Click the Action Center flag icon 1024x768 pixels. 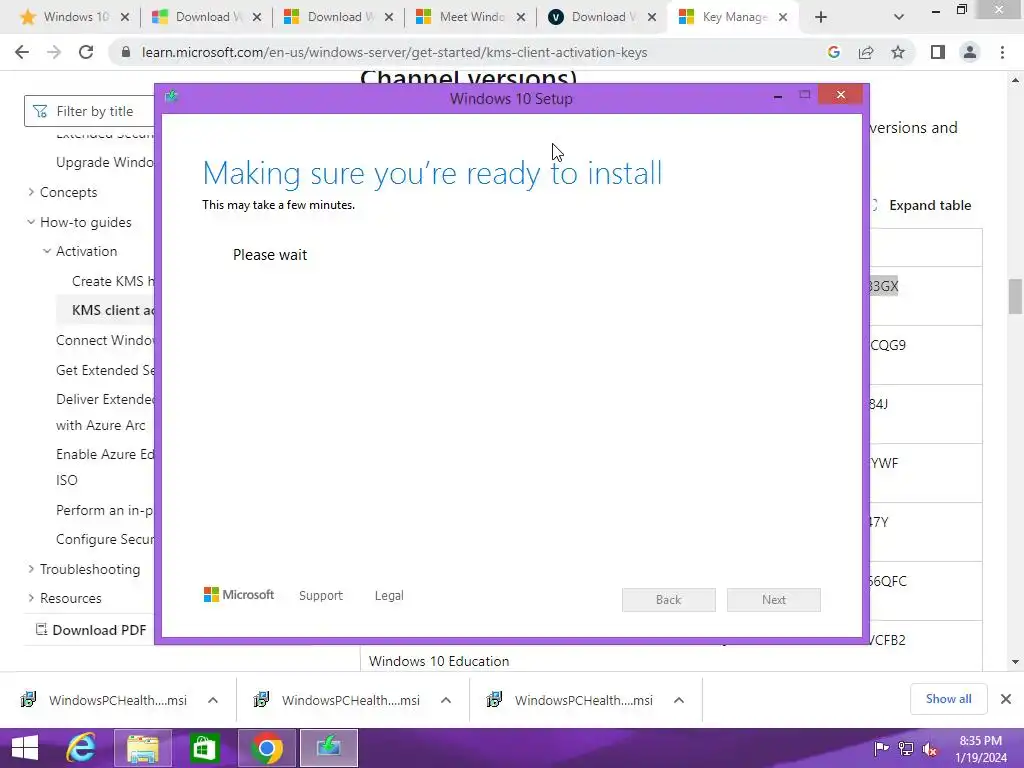tap(881, 749)
